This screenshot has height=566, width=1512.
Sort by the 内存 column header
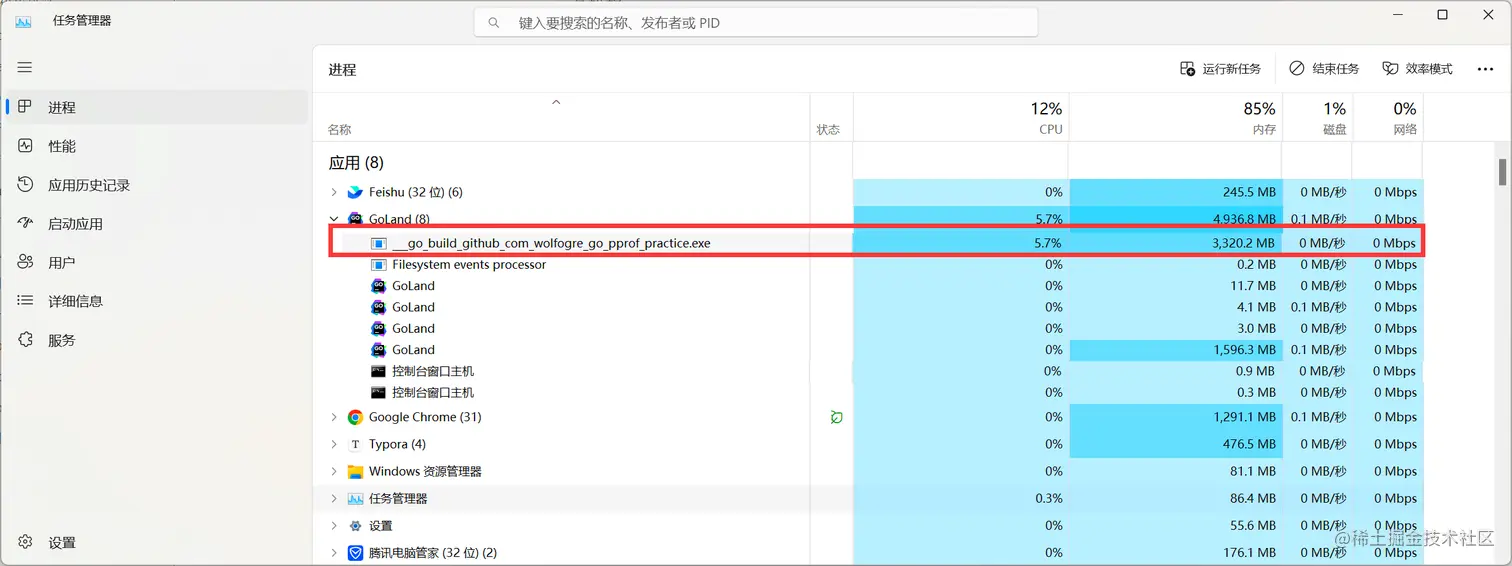(x=1175, y=117)
